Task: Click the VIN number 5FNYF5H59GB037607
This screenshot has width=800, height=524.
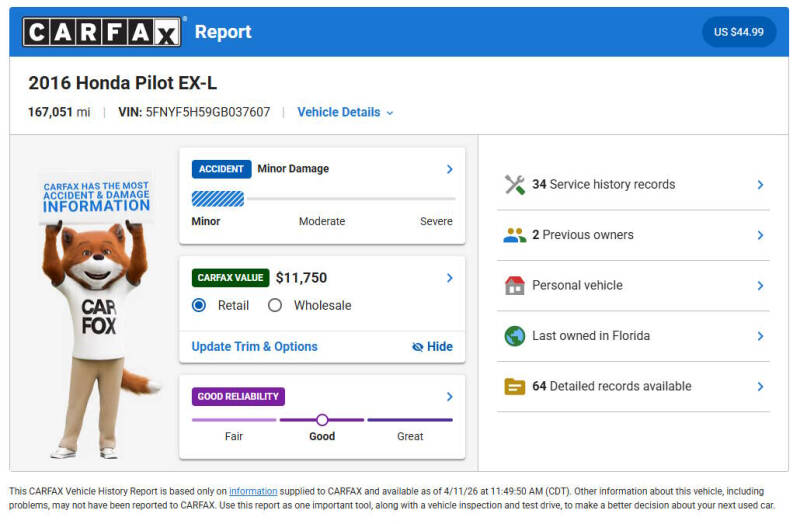Action: [x=208, y=112]
